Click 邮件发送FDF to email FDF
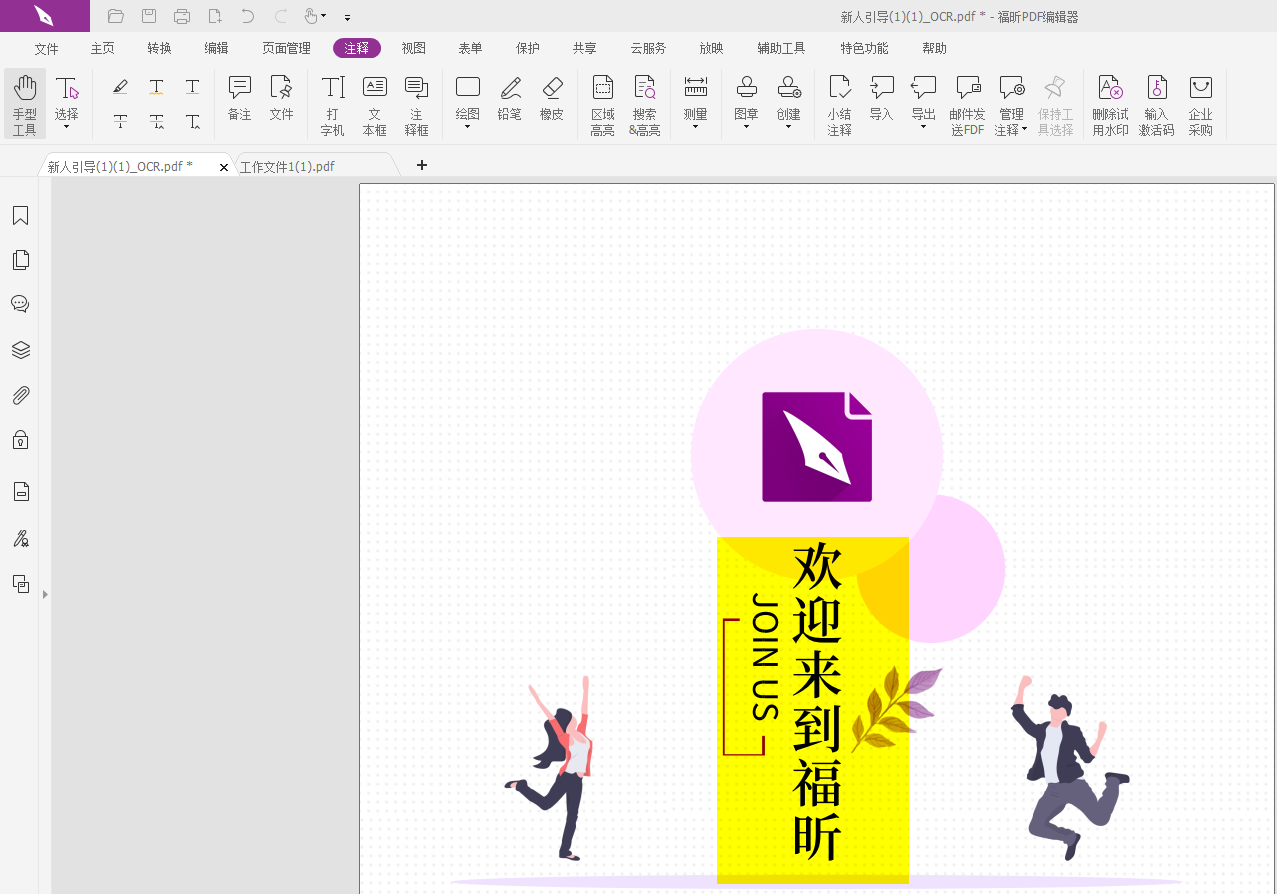This screenshot has width=1277, height=894. pyautogui.click(x=966, y=103)
